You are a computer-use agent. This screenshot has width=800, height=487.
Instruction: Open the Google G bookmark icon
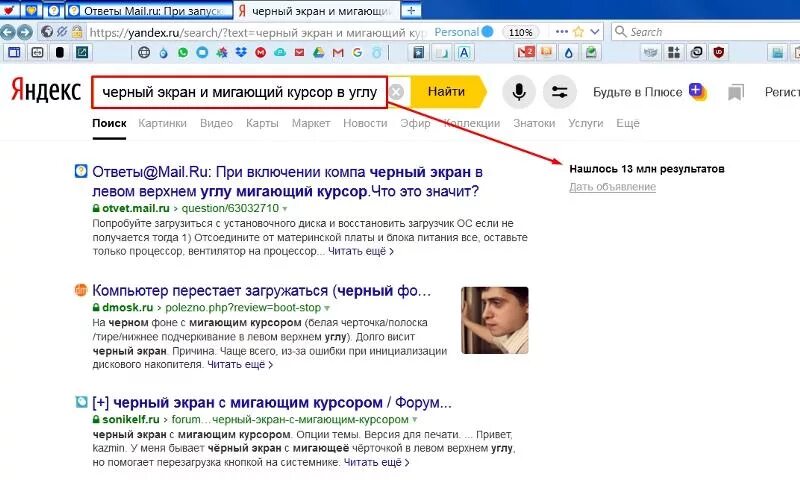pos(357,52)
